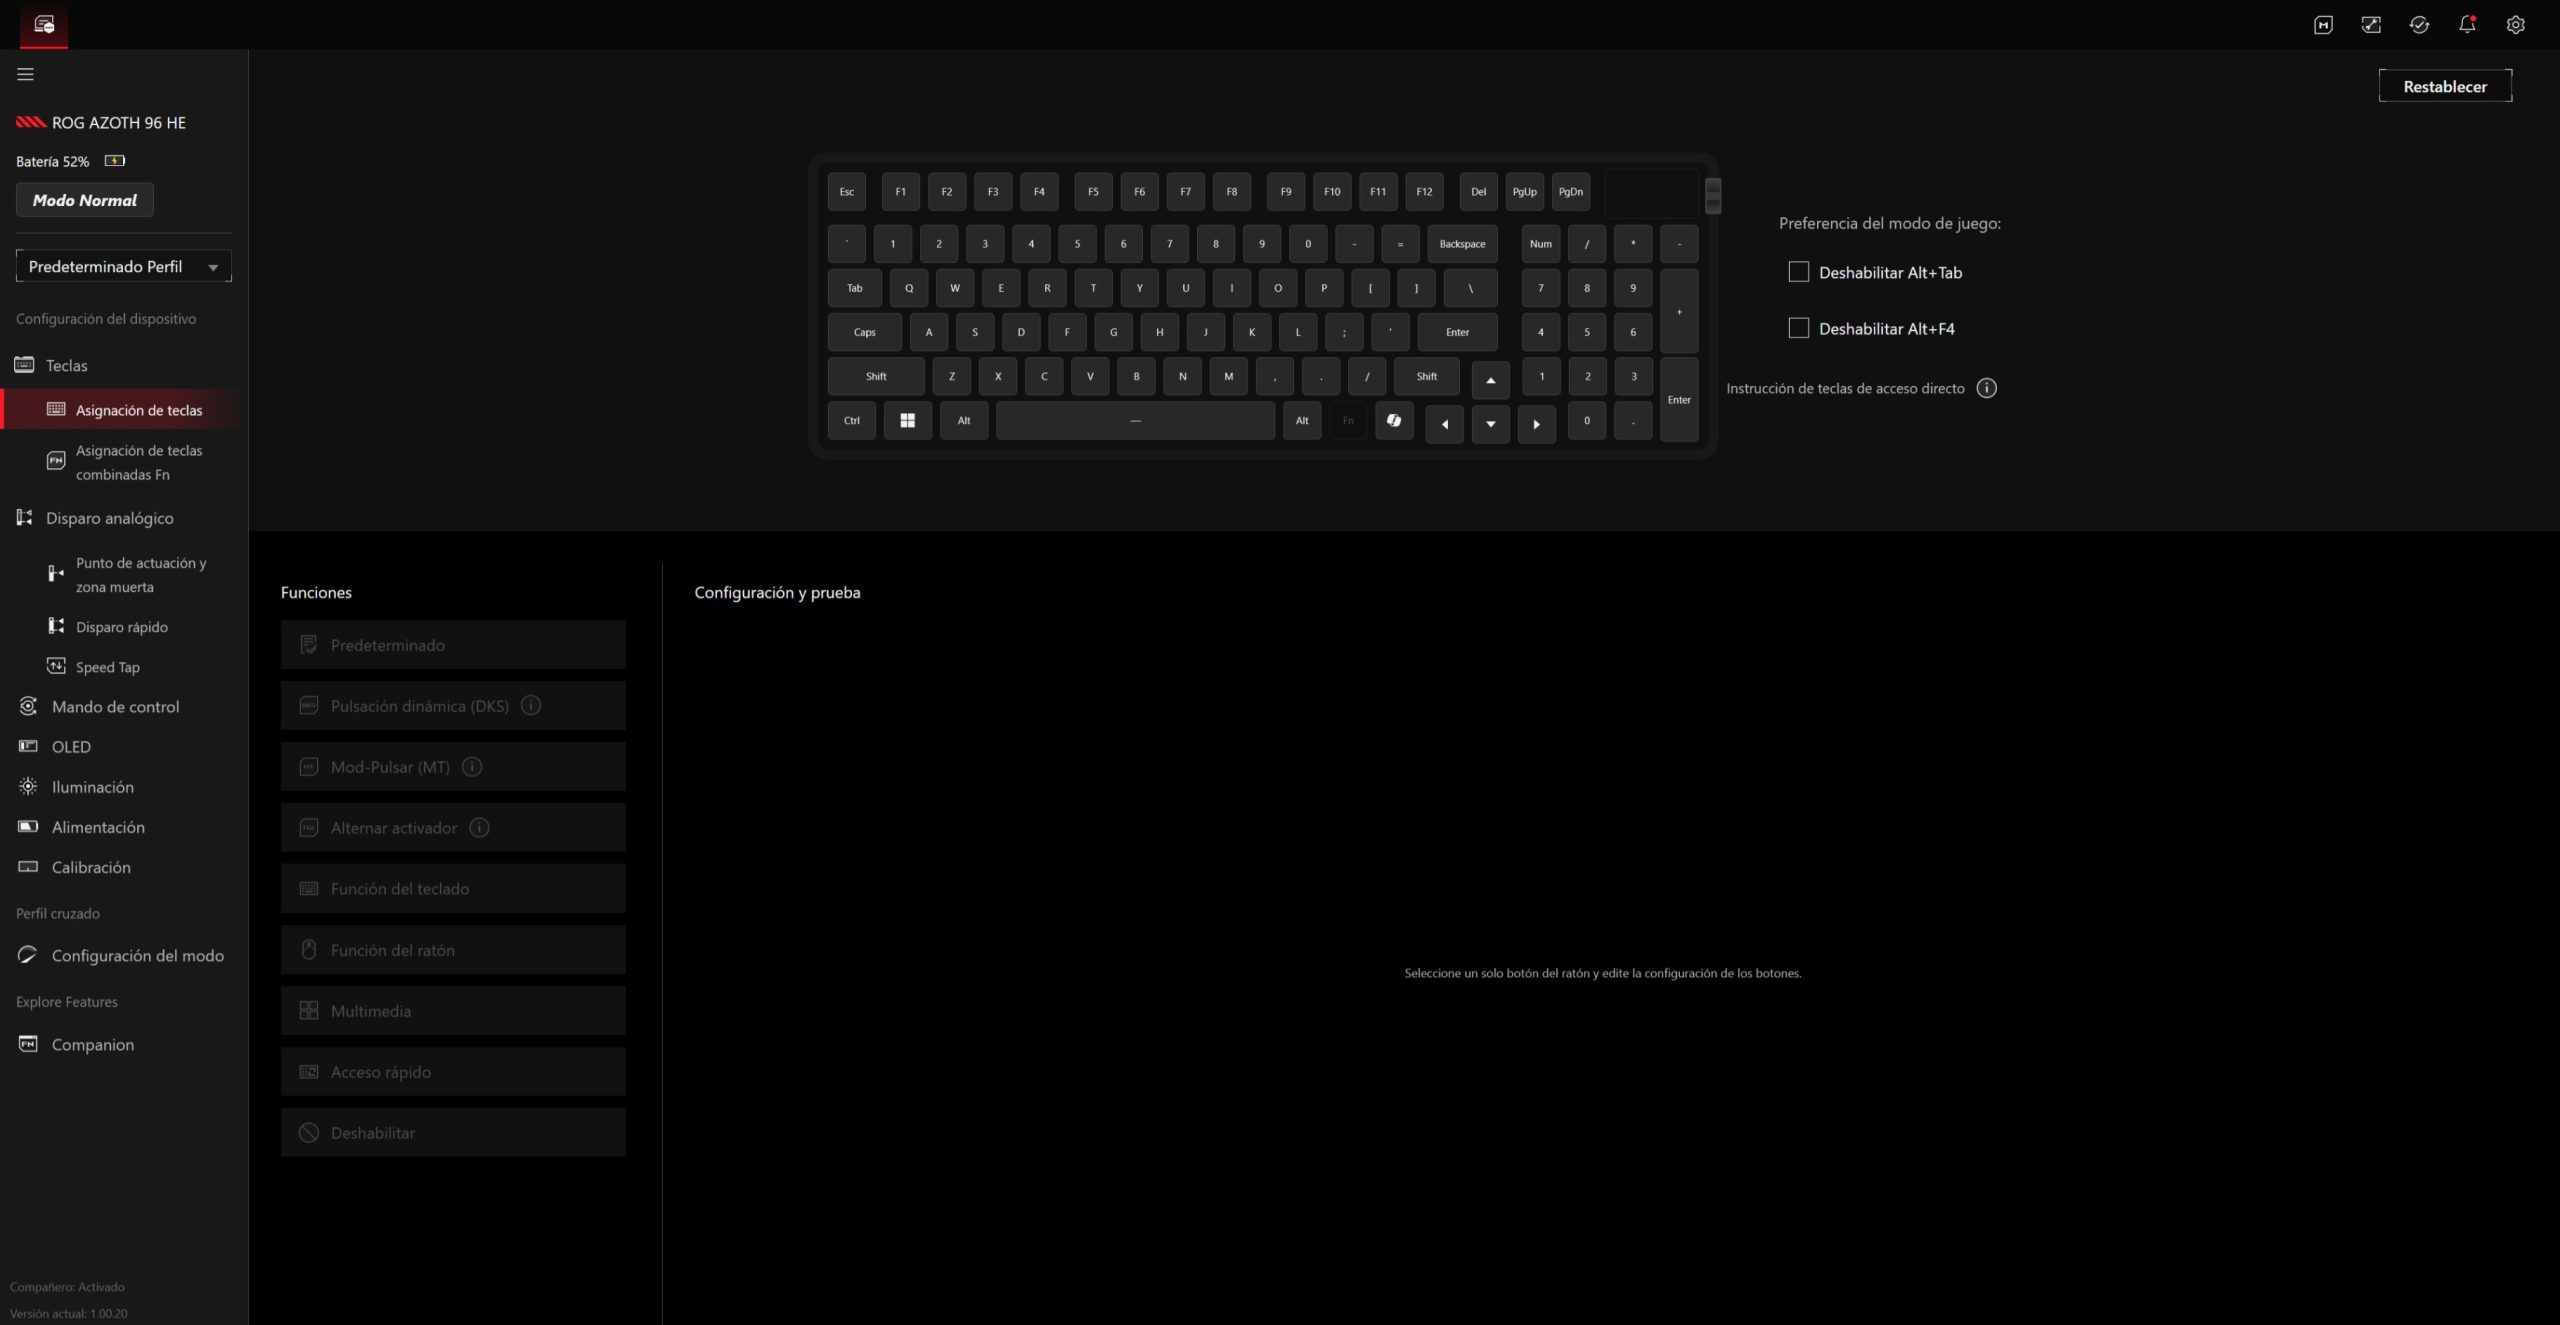
Task: Click the device icon at top left
Action: point(44,25)
